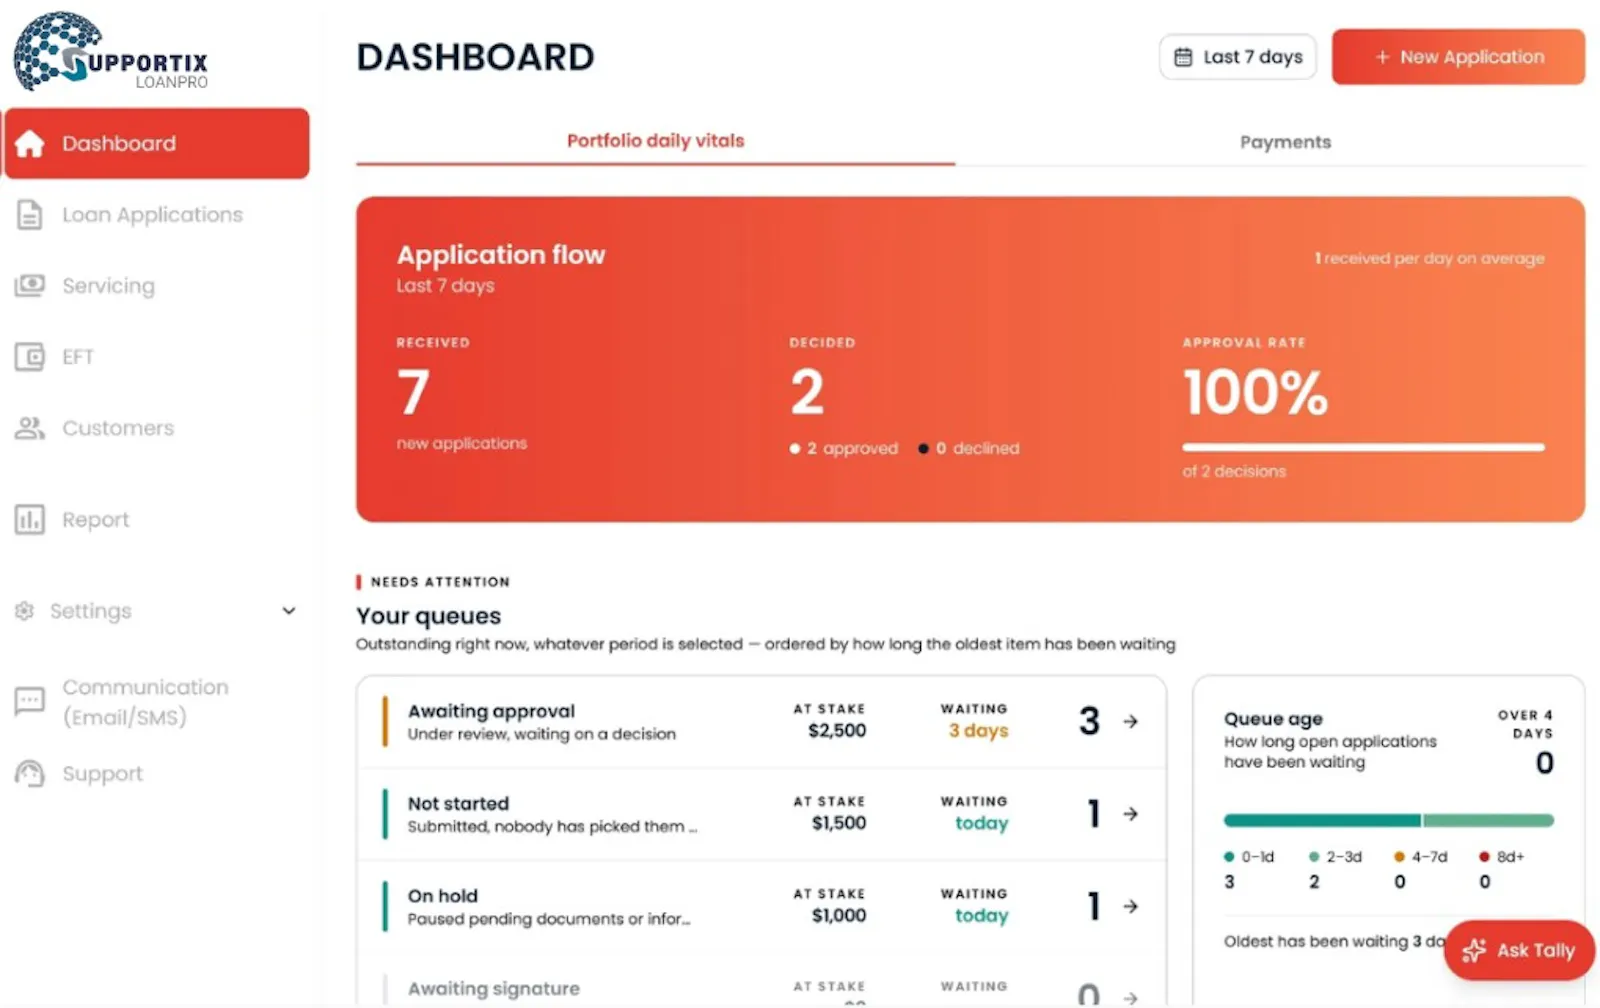Click the DASHBOARD page title
Viewport: 1600px width, 1008px height.
pyautogui.click(x=475, y=57)
